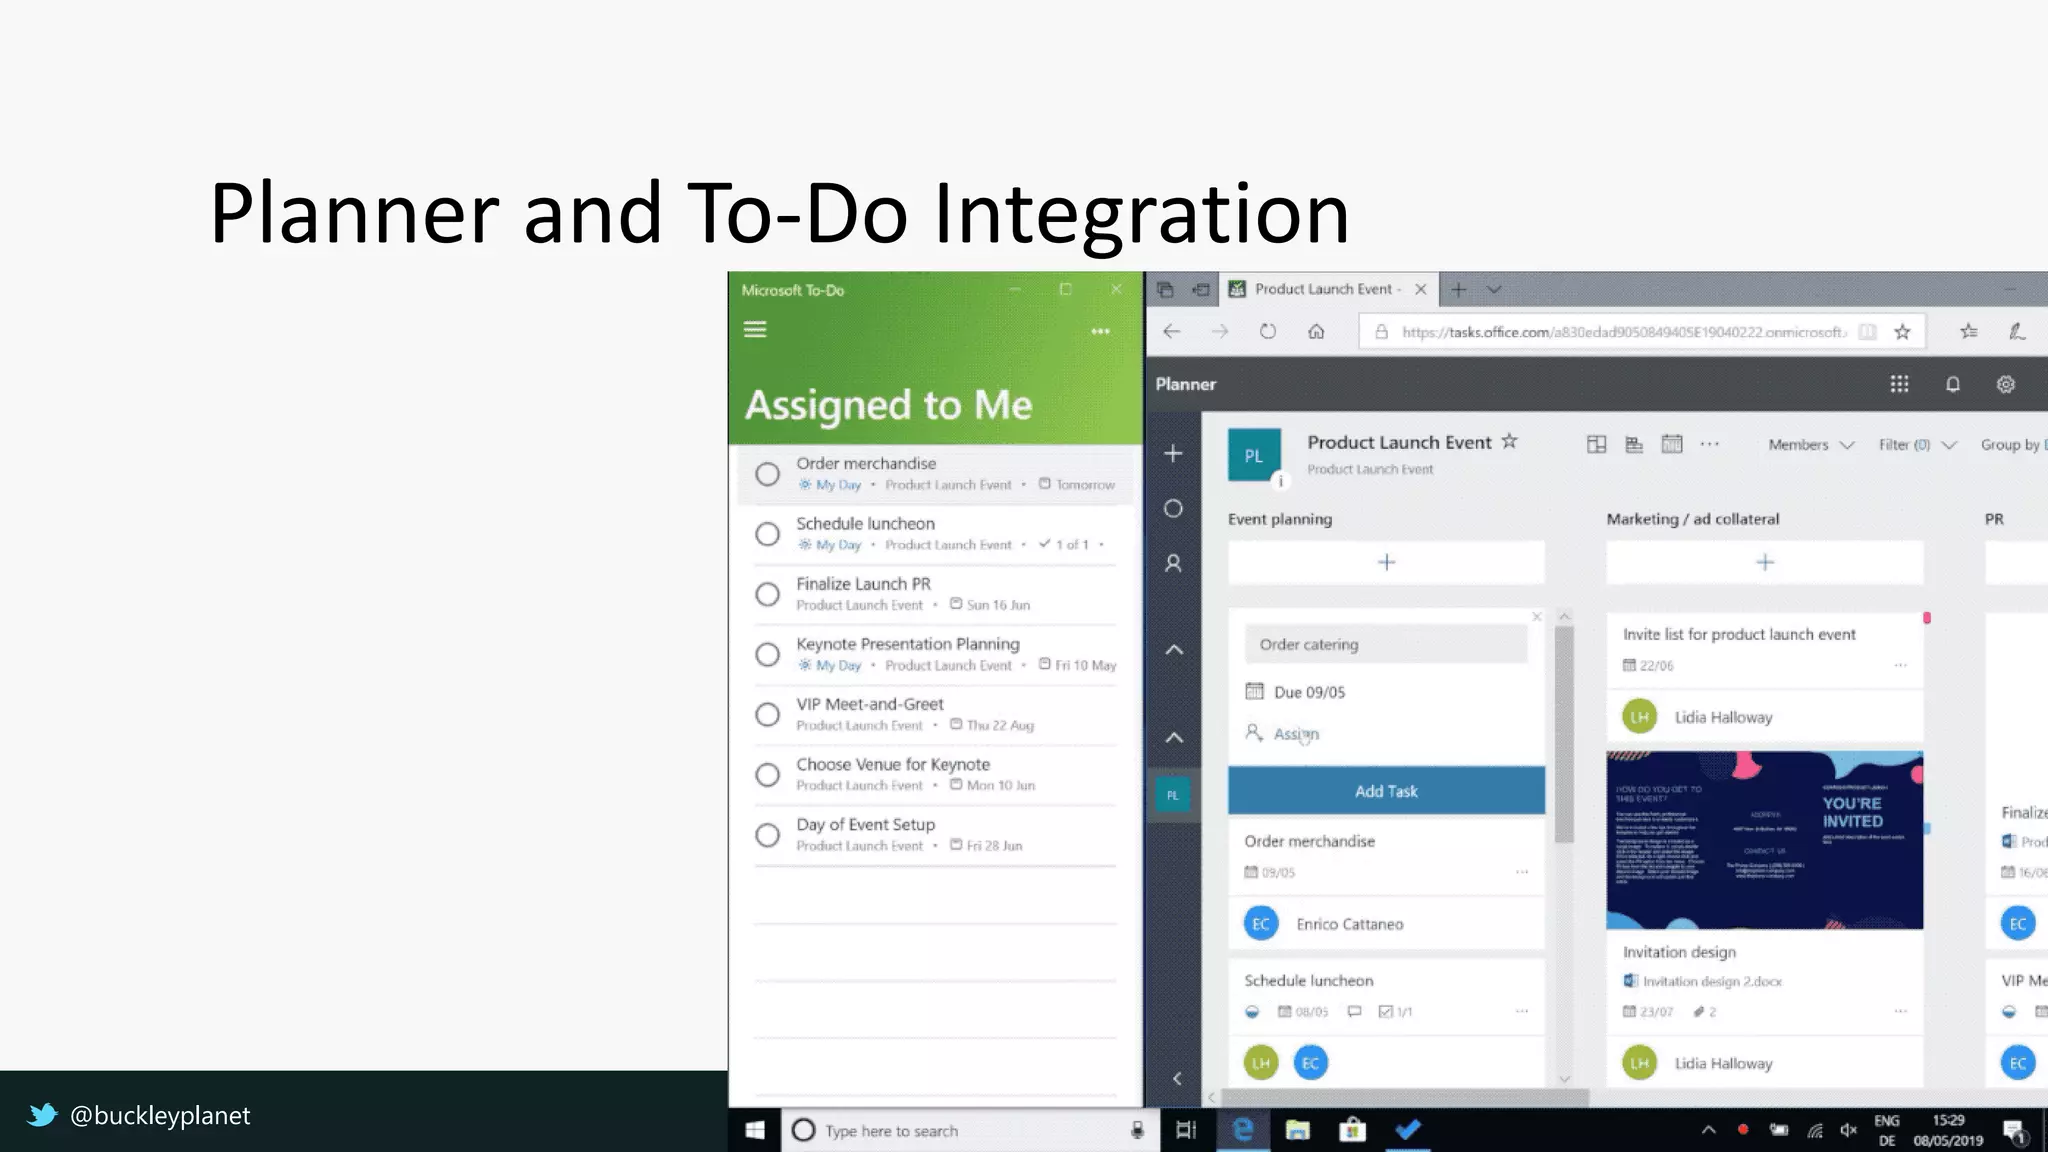Close the new task card X

tap(1536, 617)
